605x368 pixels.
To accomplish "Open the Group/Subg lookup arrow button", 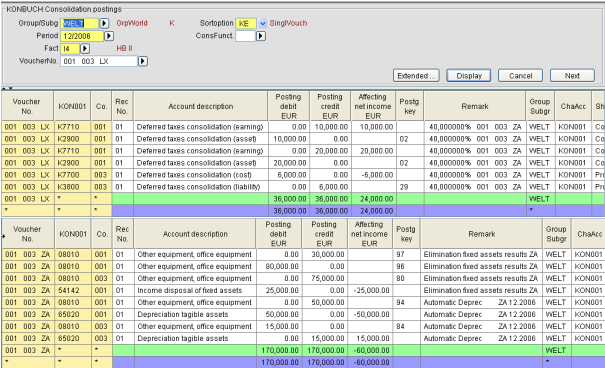I will coord(104,24).
